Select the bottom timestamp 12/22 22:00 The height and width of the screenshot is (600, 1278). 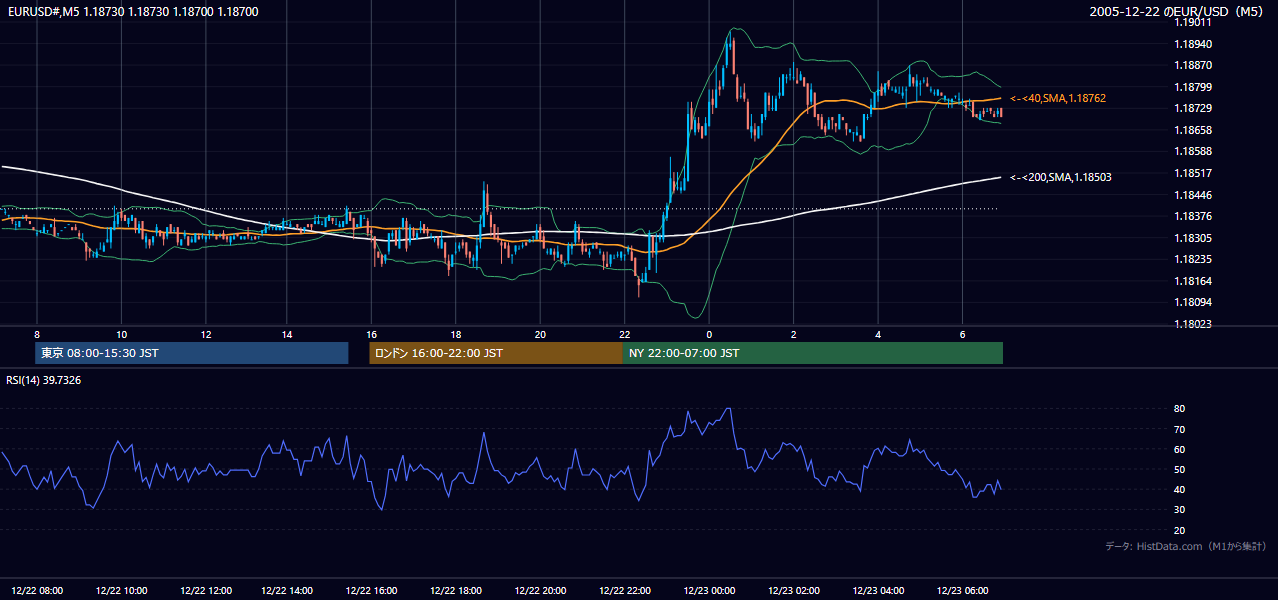[x=625, y=590]
